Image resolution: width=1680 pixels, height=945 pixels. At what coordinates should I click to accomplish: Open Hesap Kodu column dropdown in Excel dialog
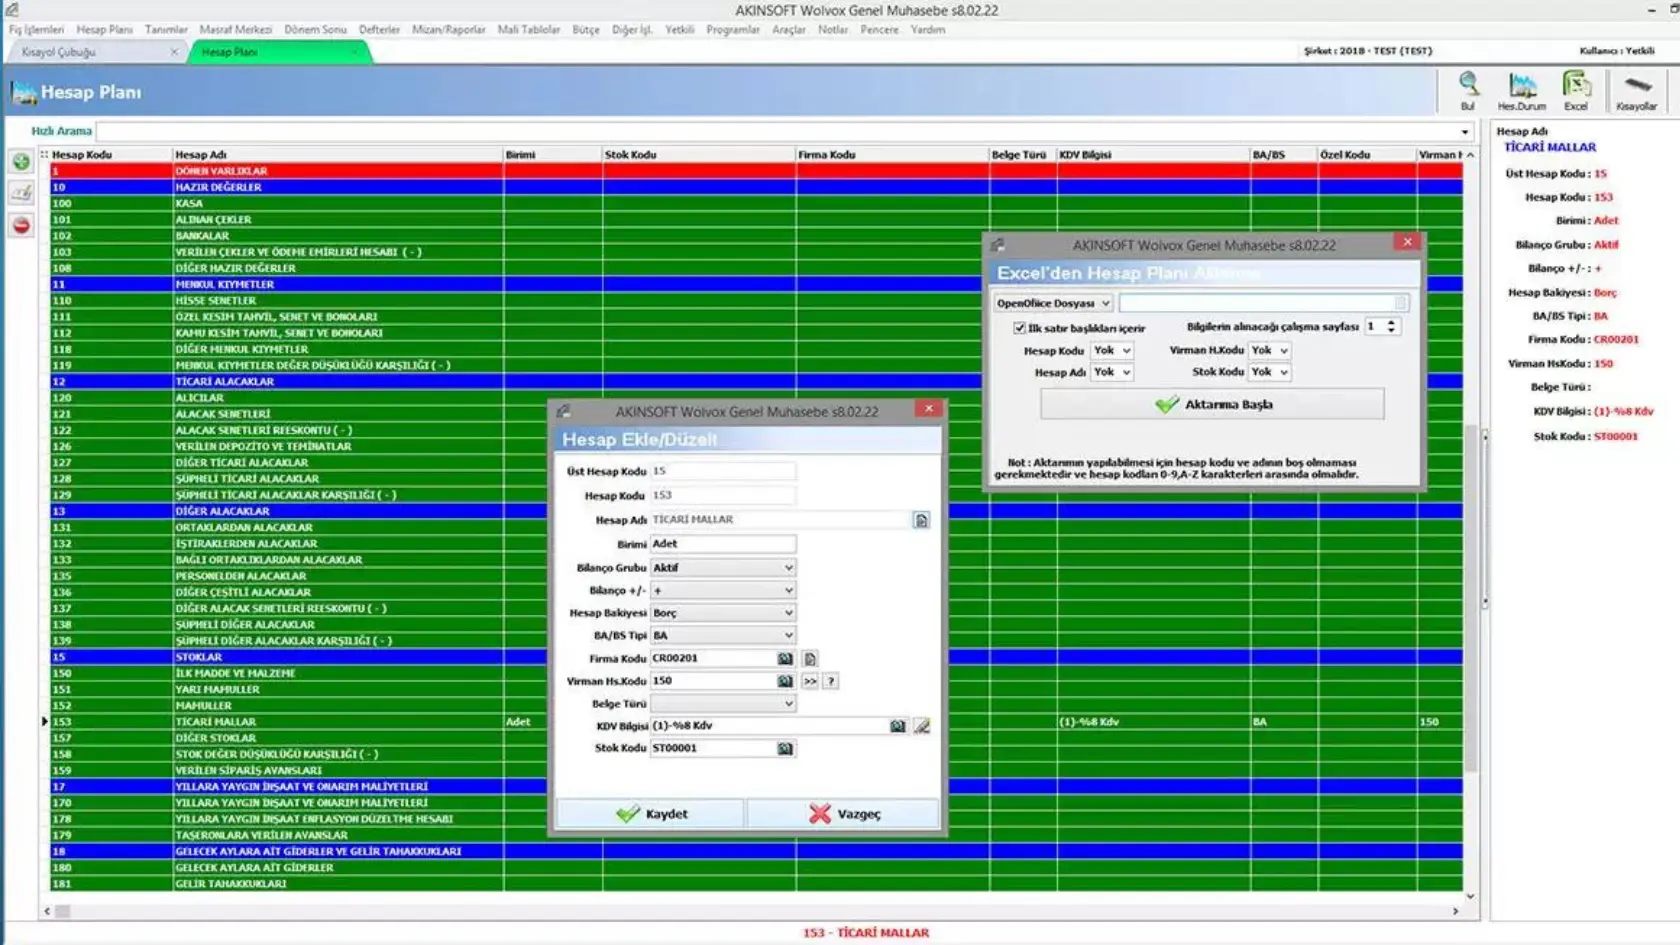click(x=1112, y=351)
